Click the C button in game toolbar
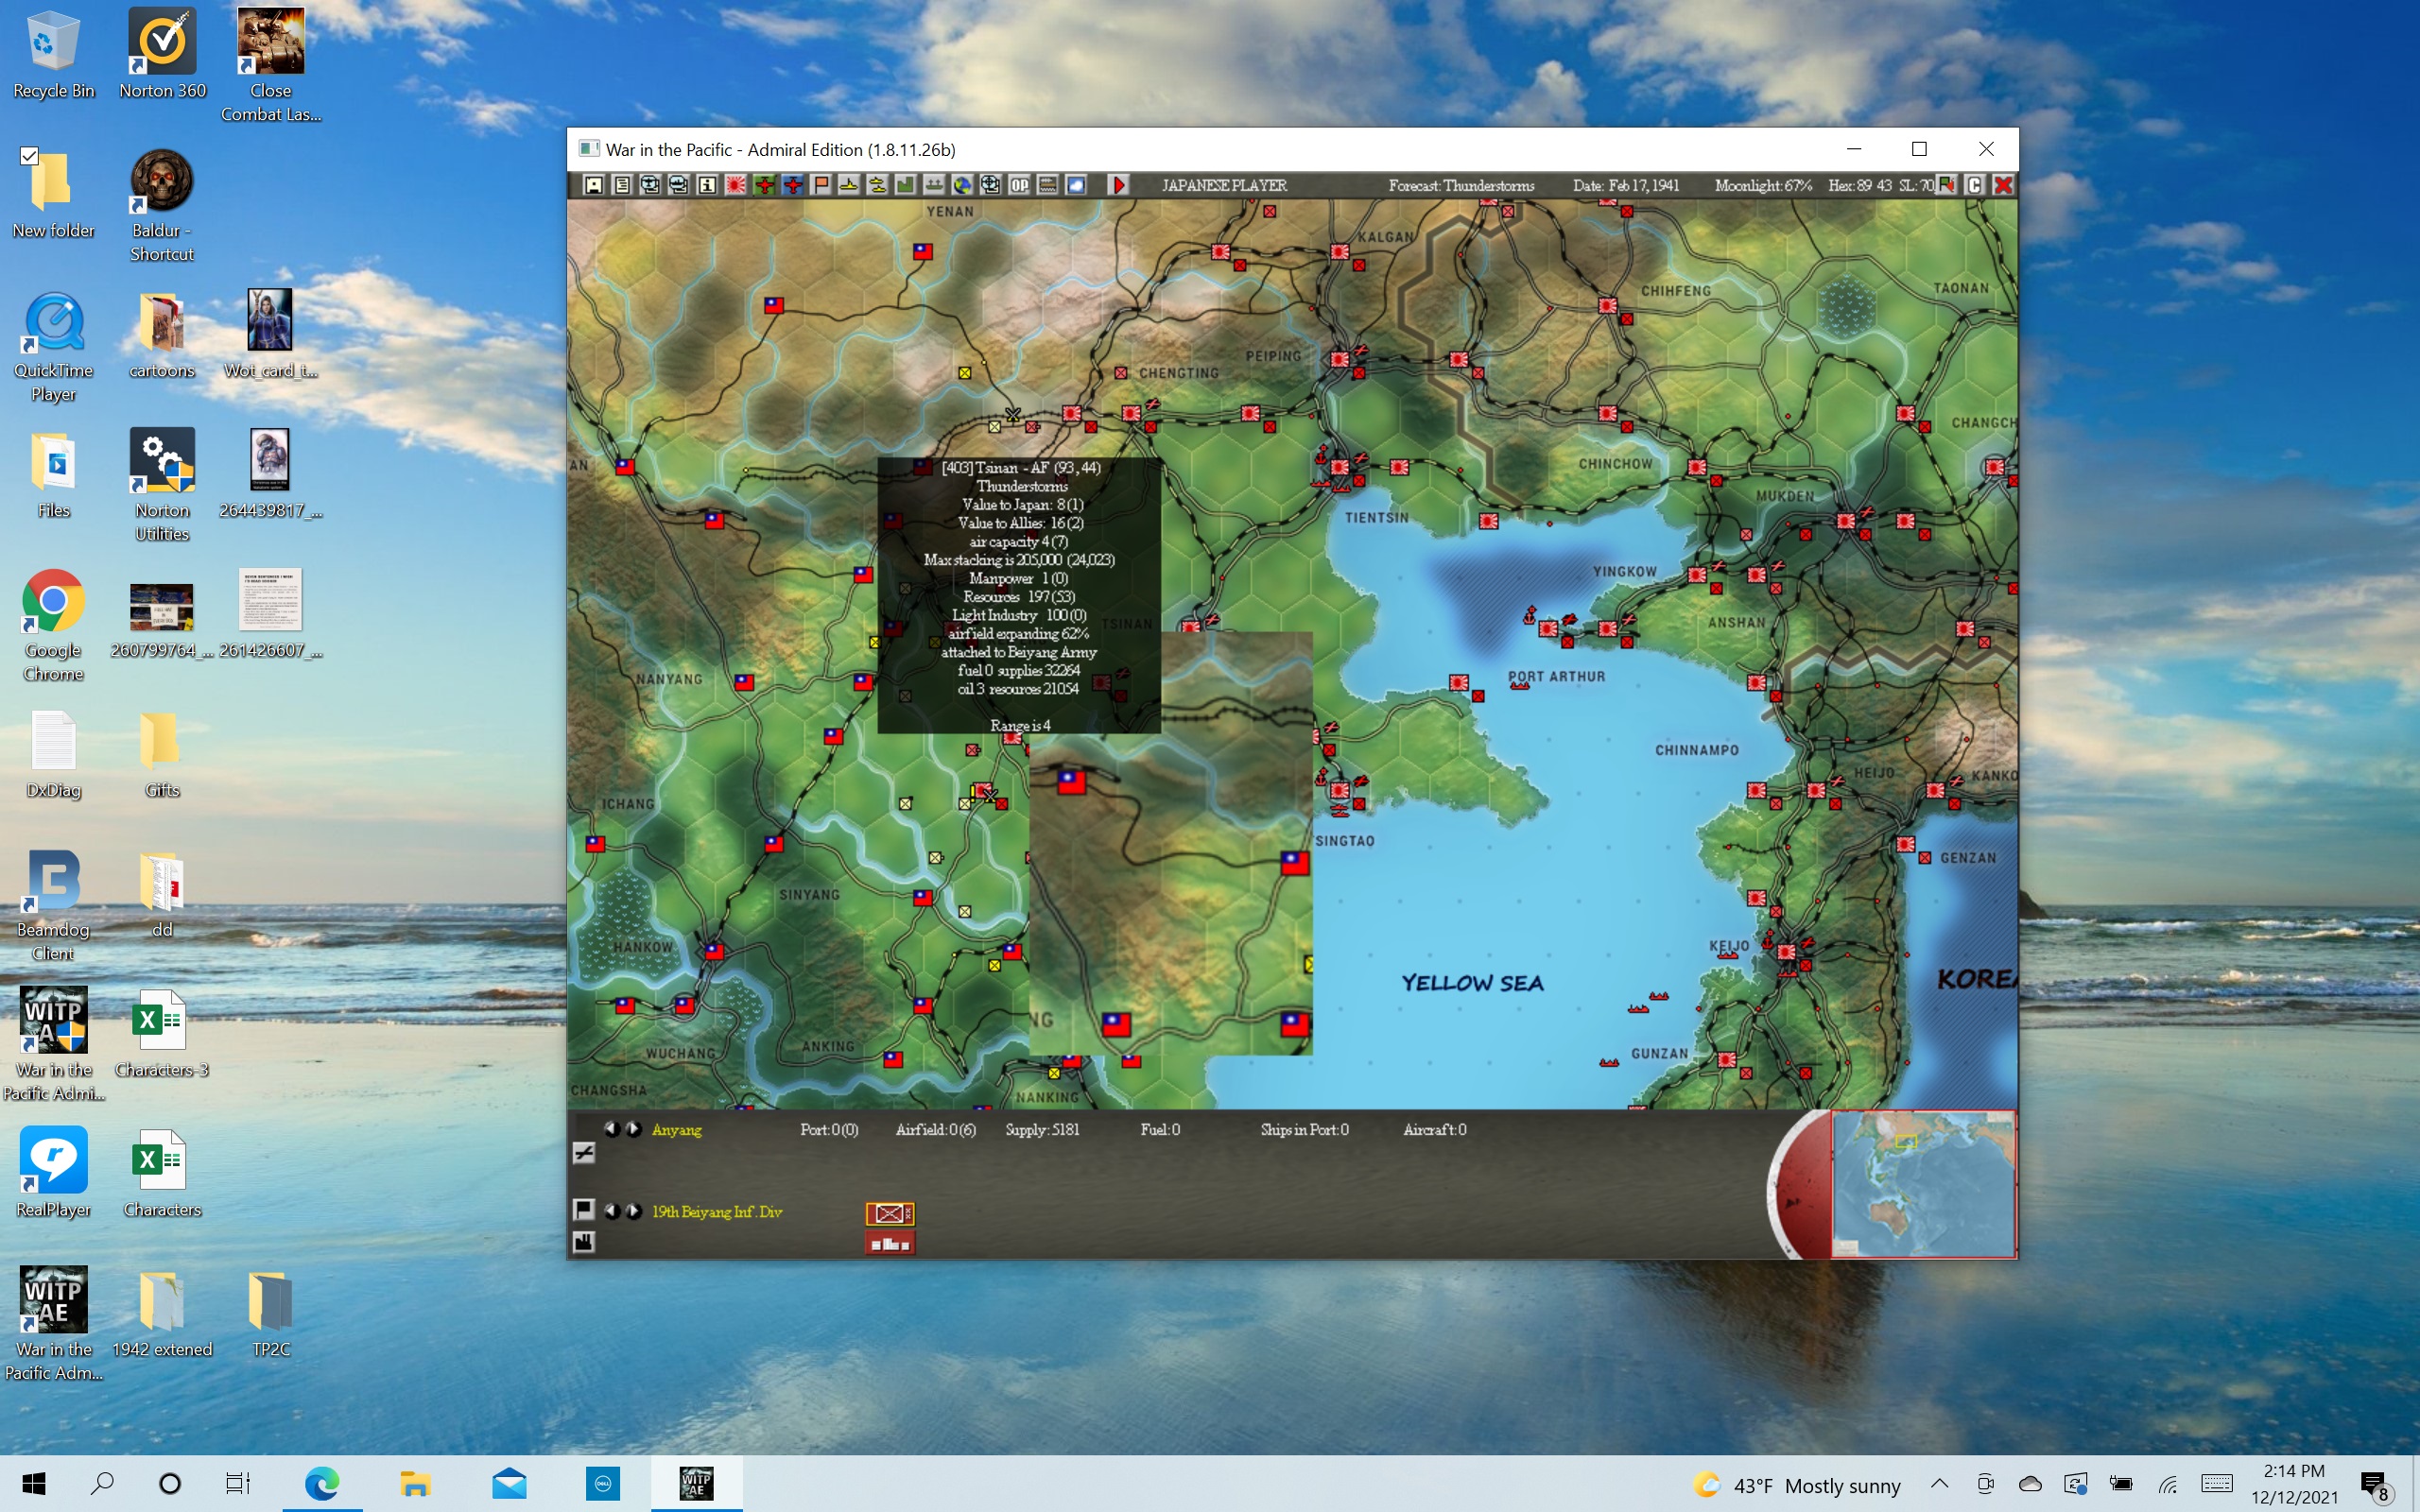The height and width of the screenshot is (1512, 2420). point(1974,185)
